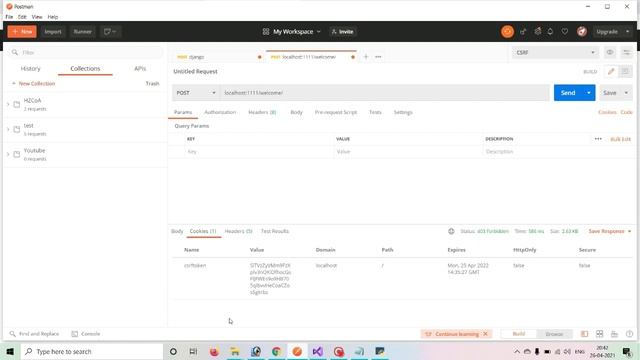Click the query params Value field

click(408, 151)
